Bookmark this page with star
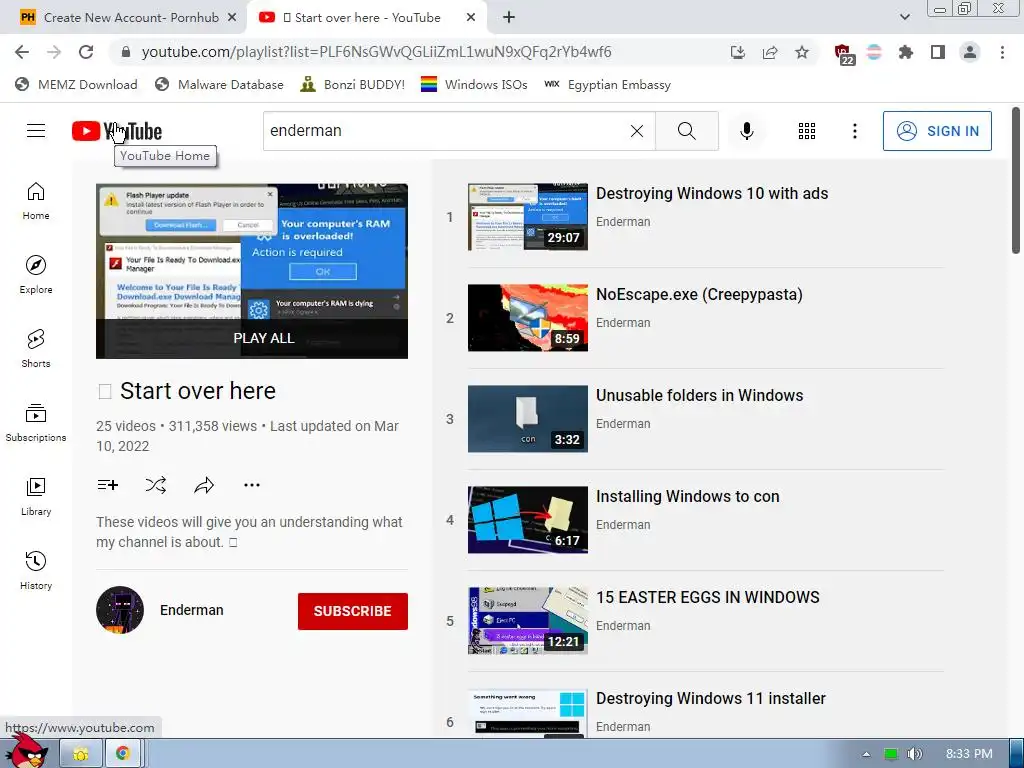 802,52
